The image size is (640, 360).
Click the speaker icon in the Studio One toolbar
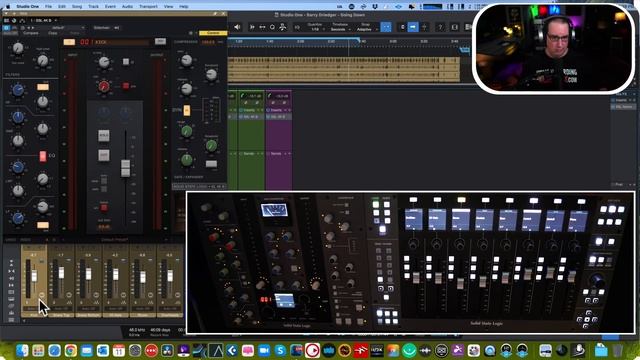237,27
